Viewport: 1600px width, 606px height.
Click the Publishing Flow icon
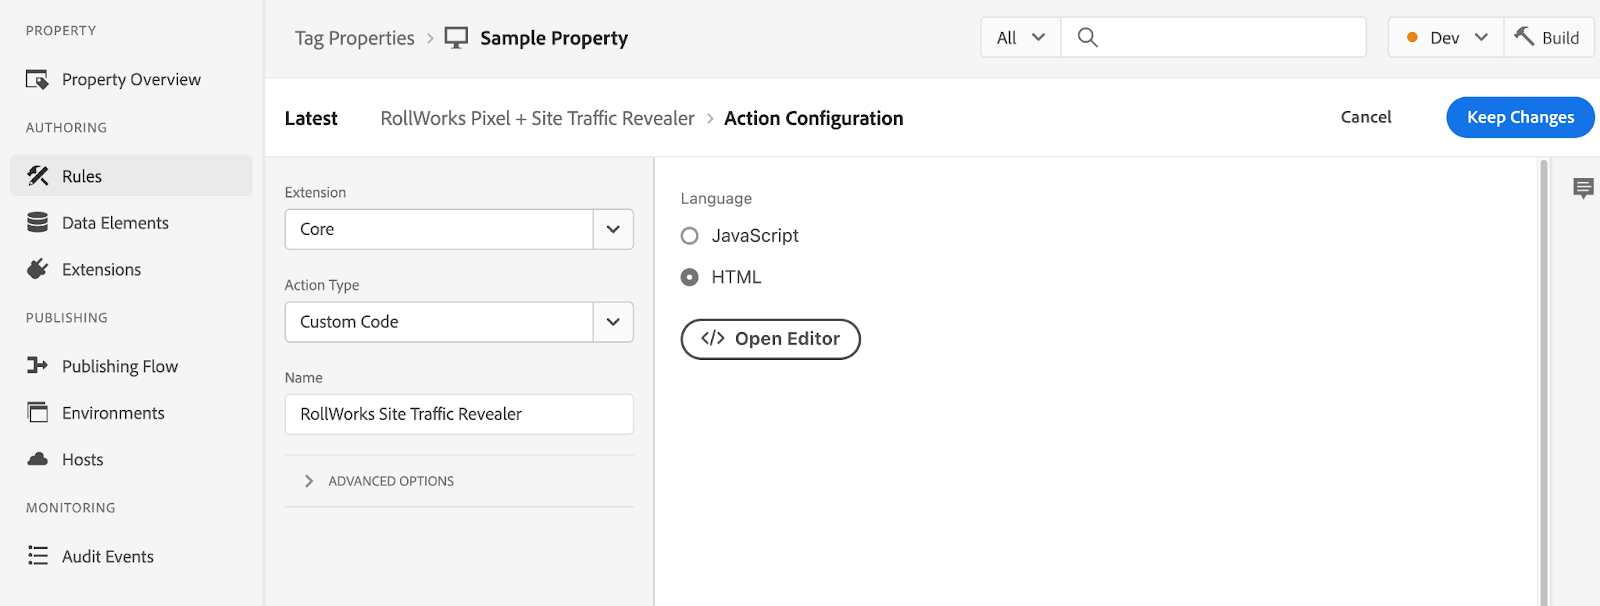pos(38,366)
